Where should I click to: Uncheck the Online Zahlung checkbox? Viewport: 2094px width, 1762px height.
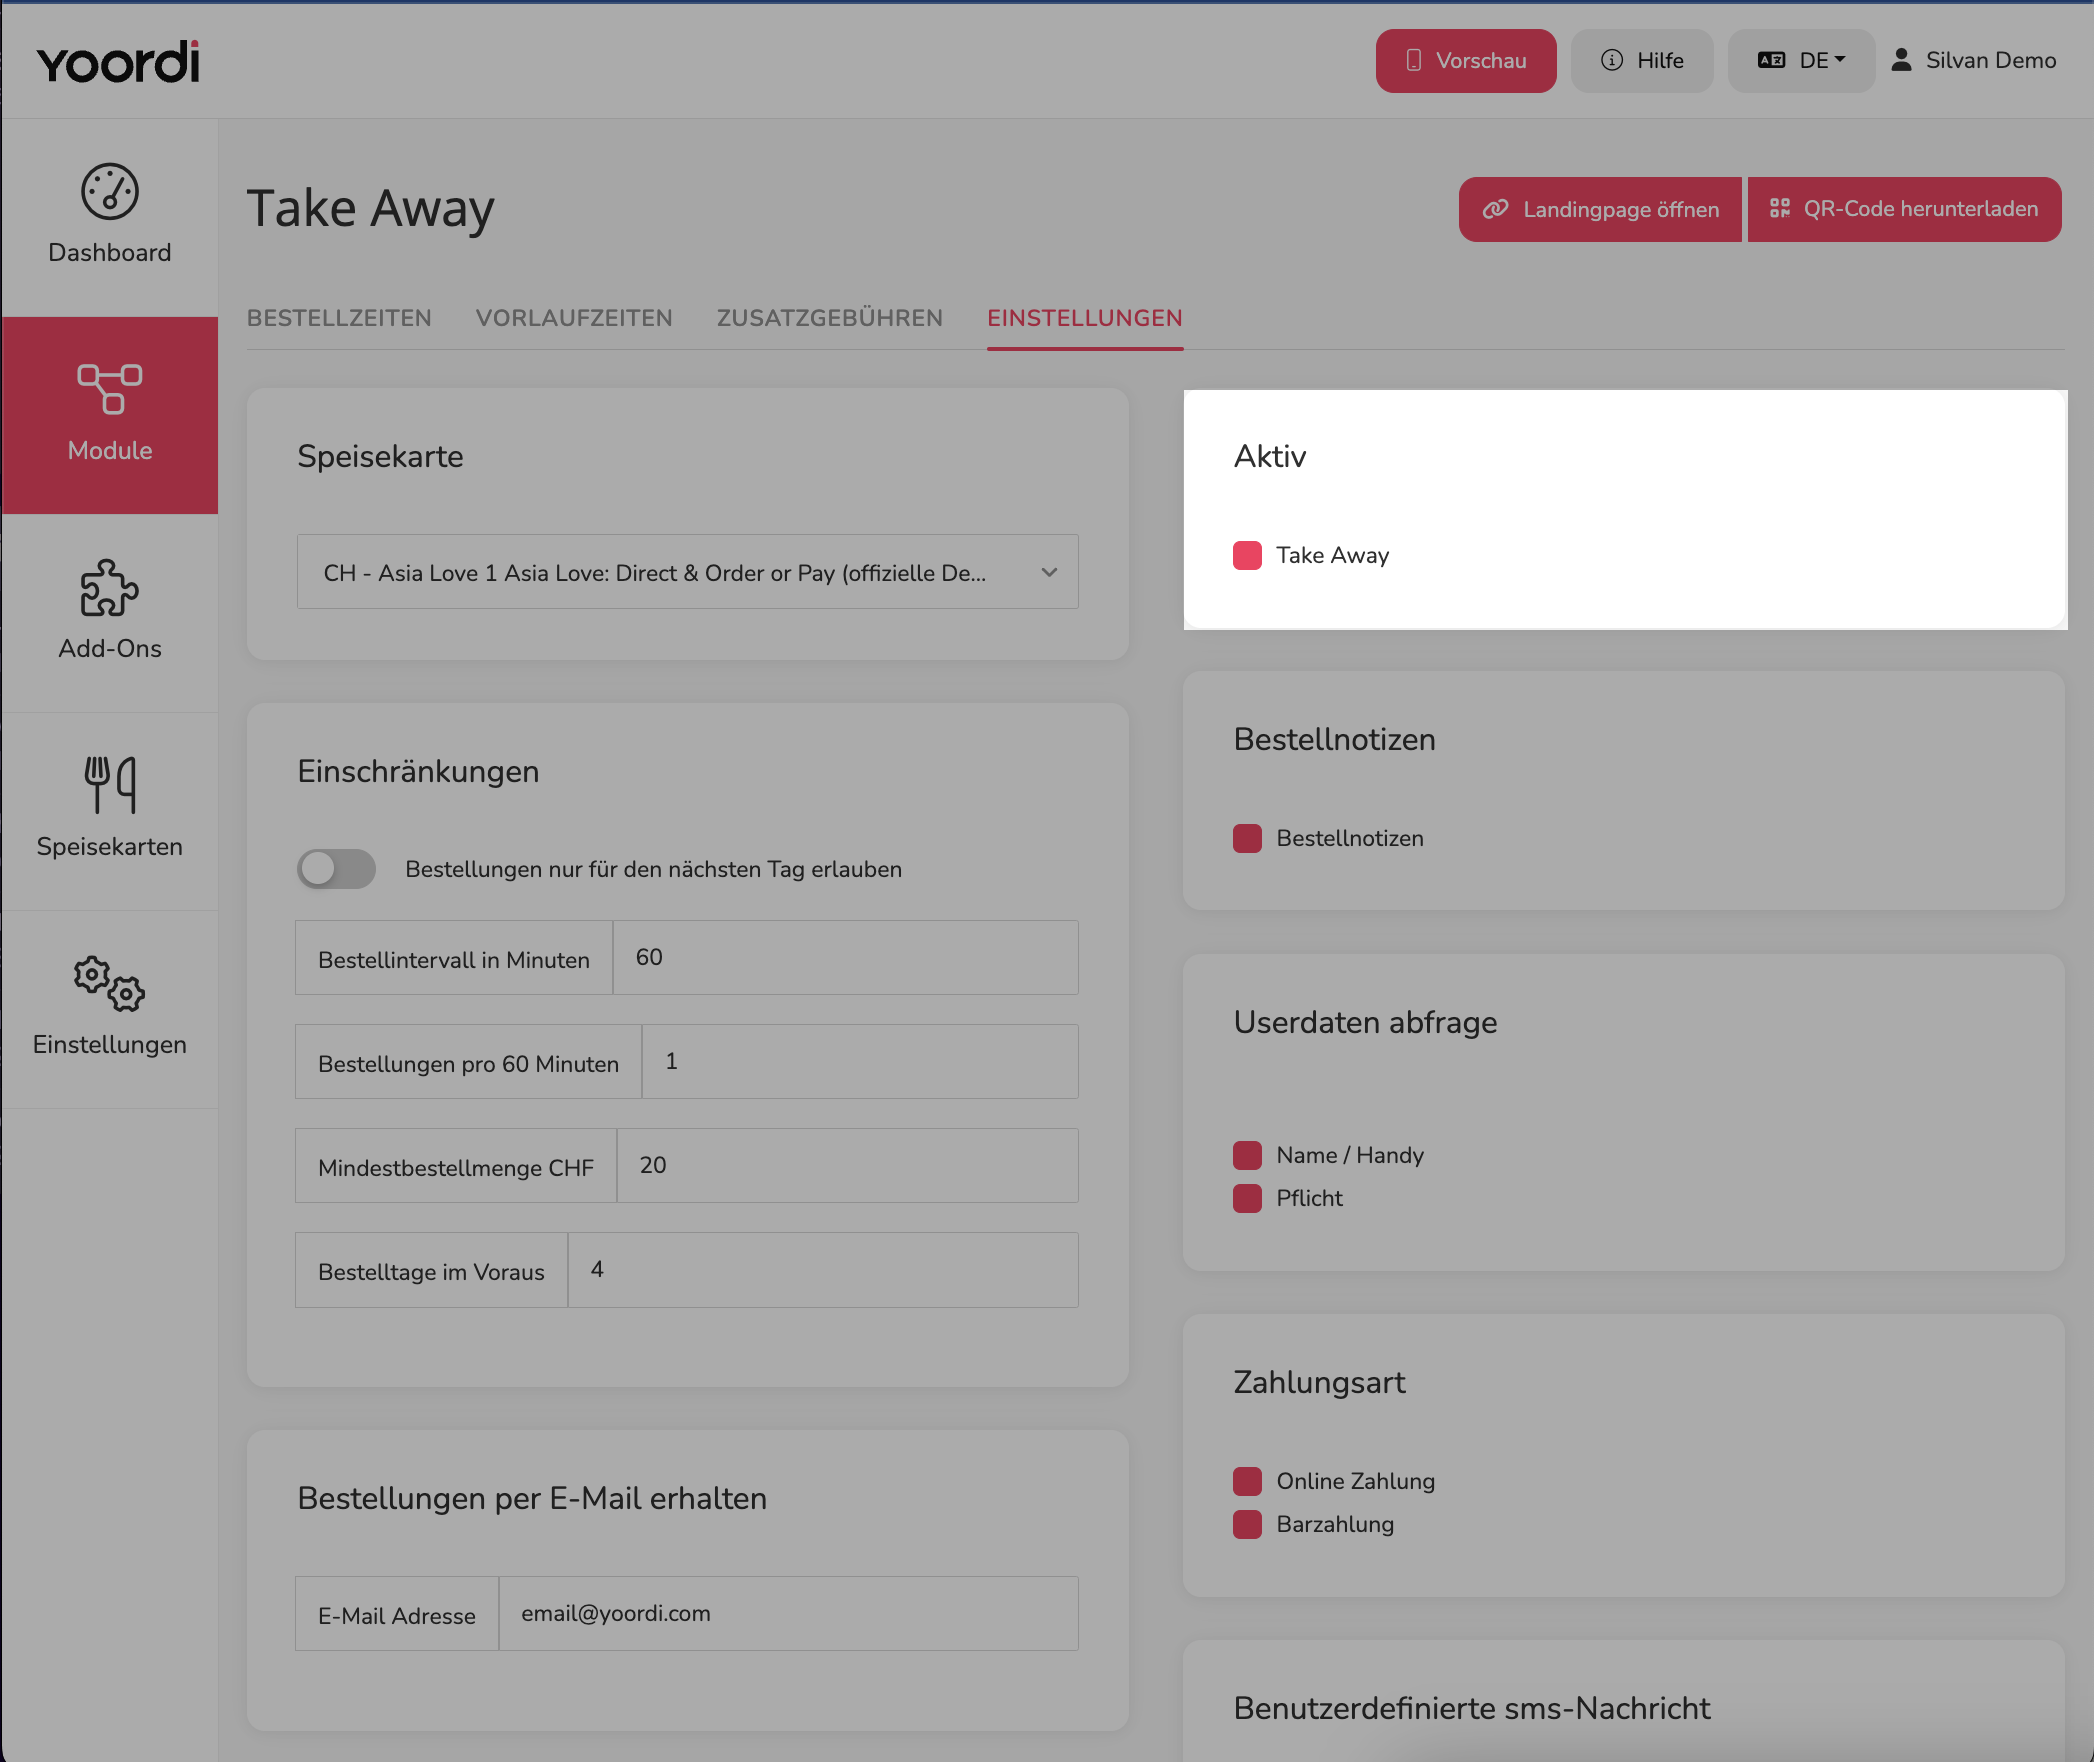pos(1247,1481)
